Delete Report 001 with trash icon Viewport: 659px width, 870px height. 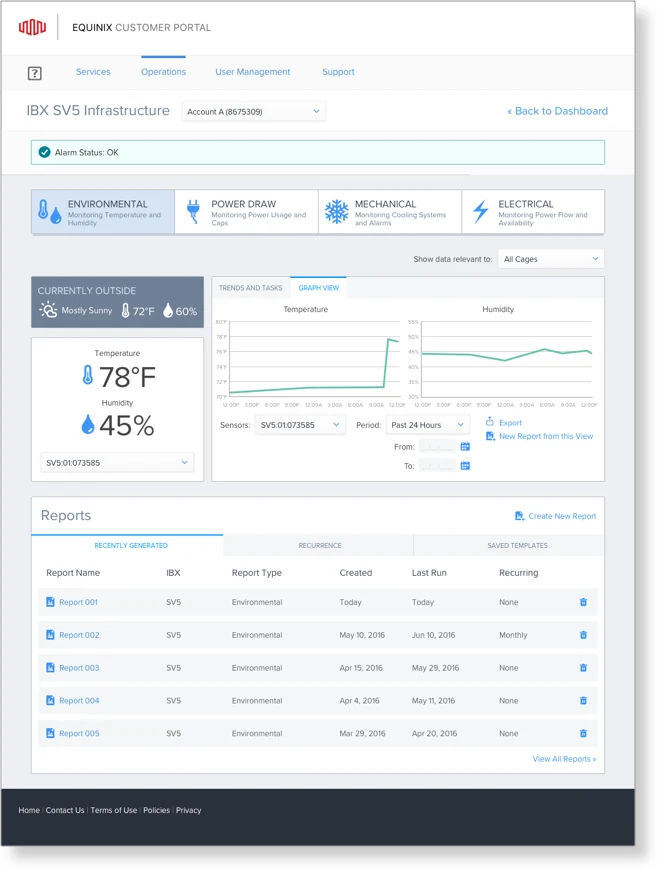click(583, 602)
